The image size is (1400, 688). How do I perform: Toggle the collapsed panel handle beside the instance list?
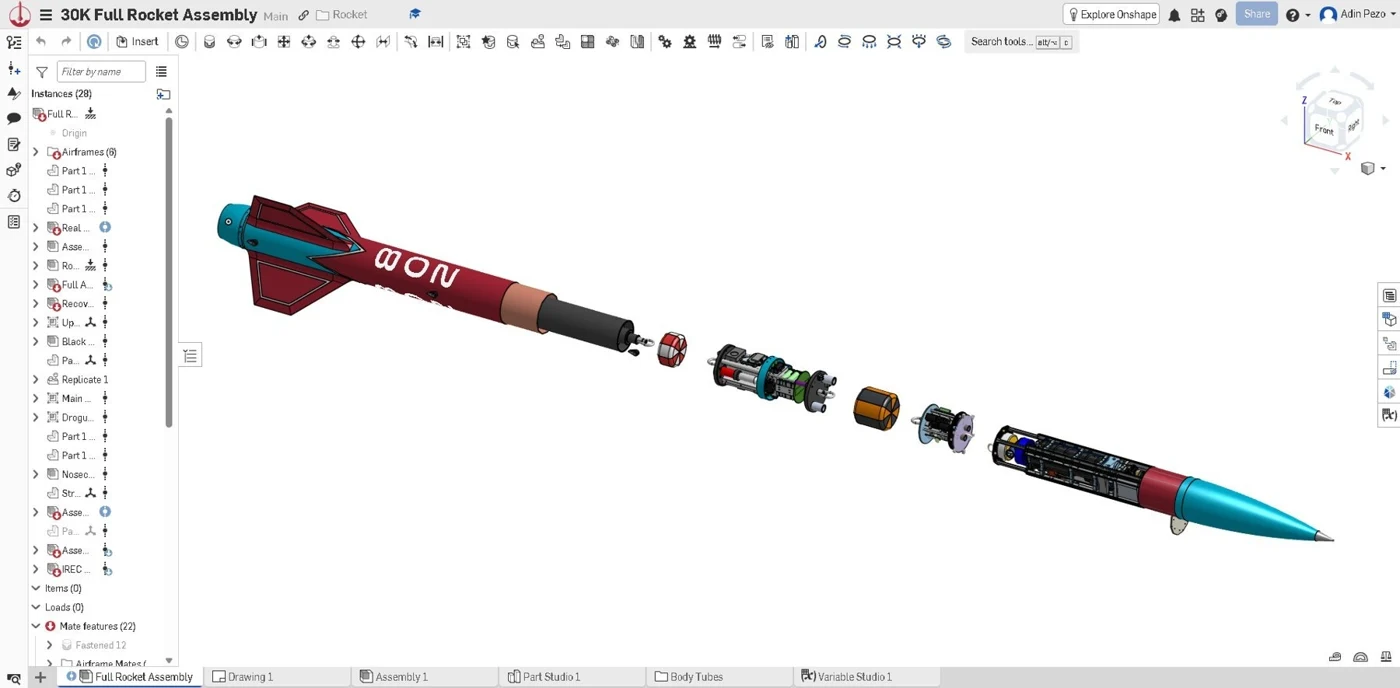click(x=191, y=356)
